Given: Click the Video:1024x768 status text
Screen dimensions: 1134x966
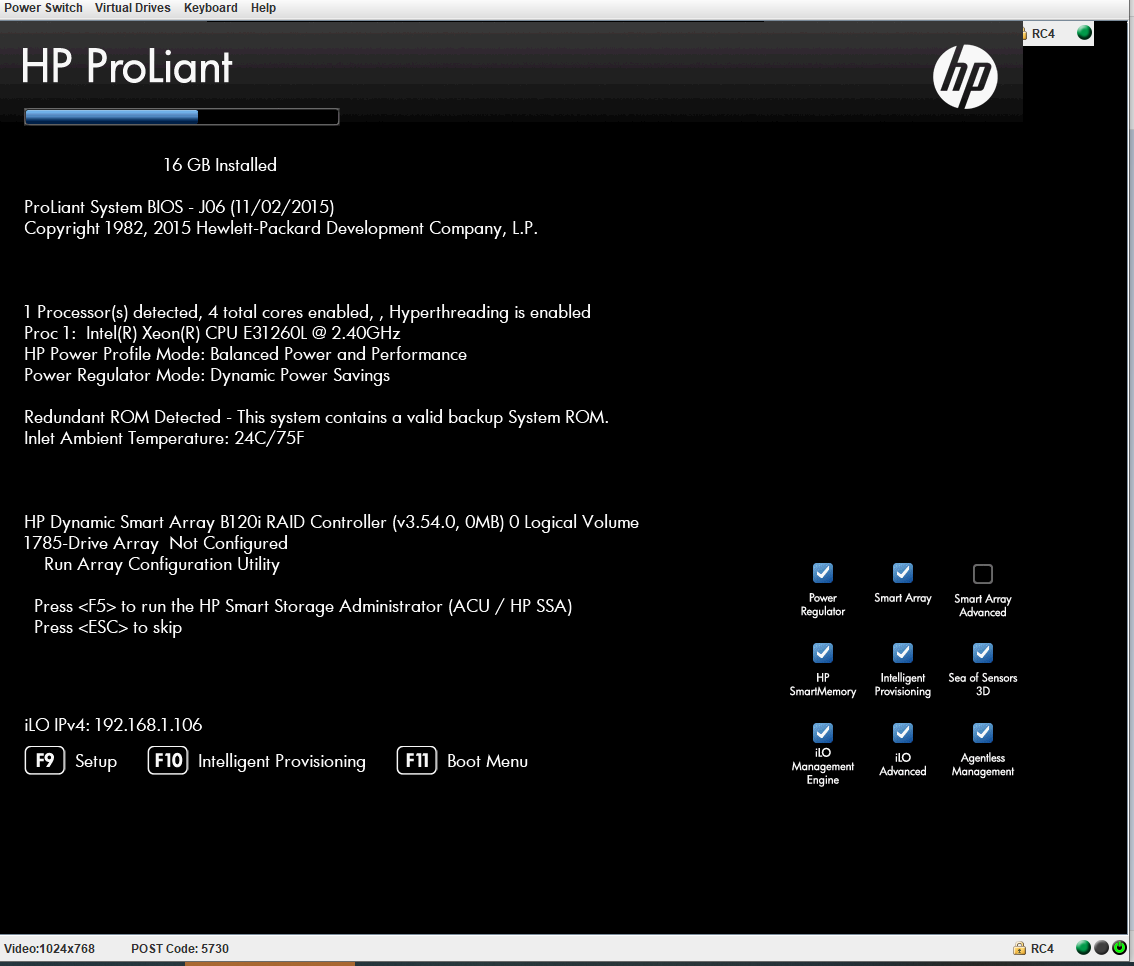Looking at the screenshot, I should 49,949.
